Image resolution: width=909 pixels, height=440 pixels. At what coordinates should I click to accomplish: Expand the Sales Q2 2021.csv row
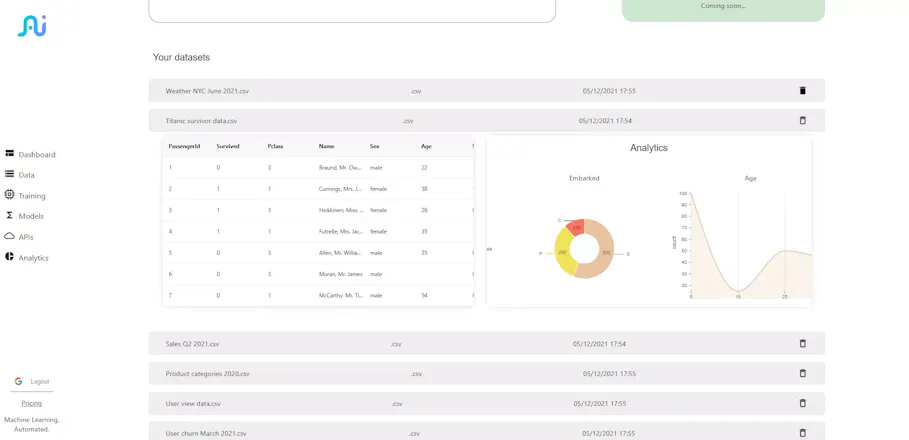[x=486, y=343]
